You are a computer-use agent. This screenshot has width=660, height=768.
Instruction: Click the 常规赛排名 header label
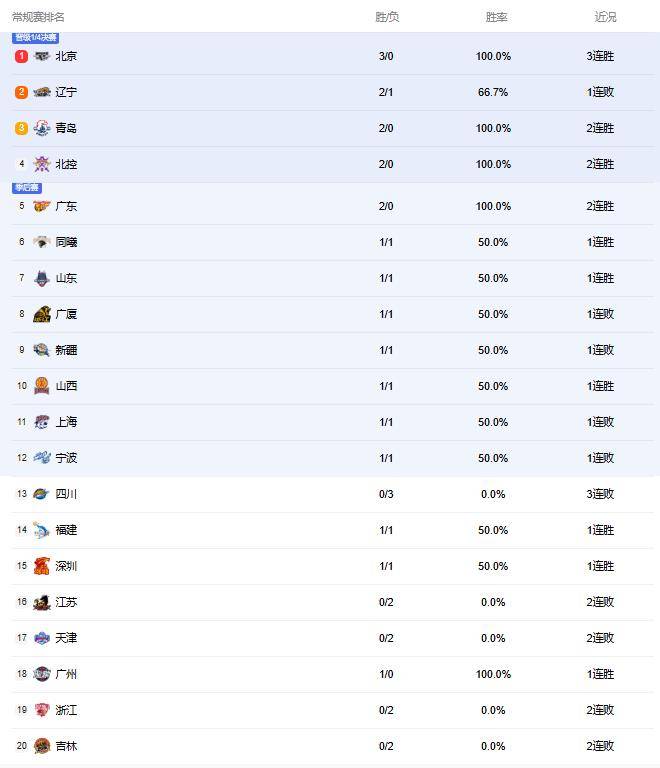[39, 17]
